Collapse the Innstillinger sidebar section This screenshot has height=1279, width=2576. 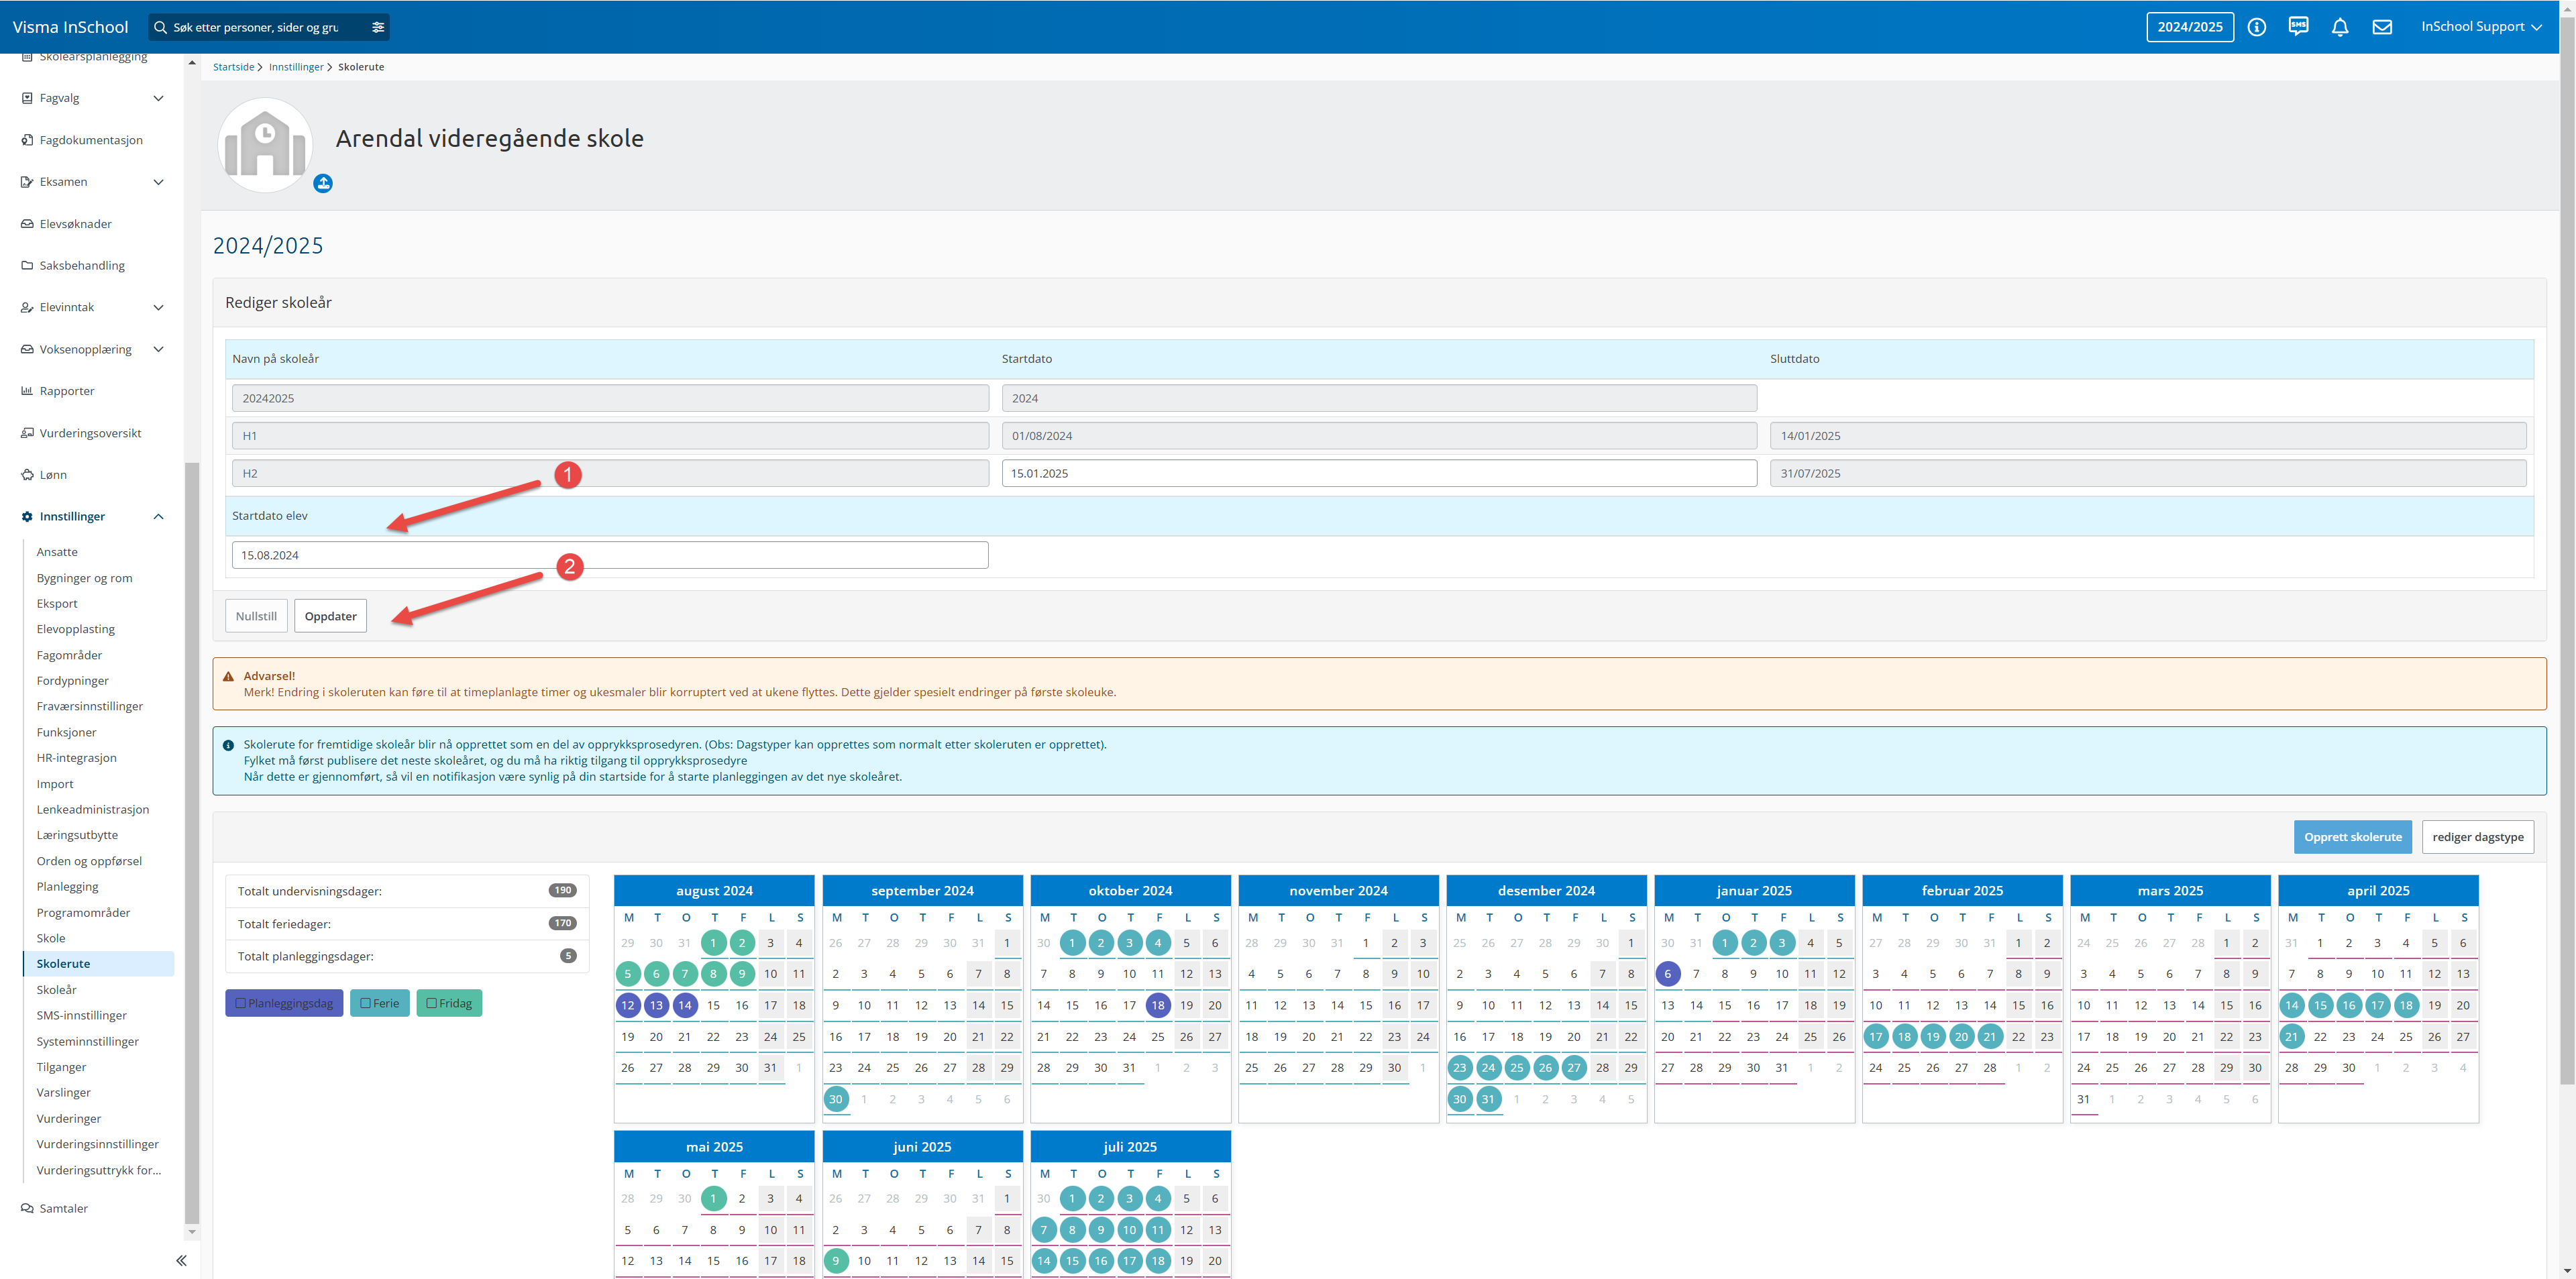point(158,516)
